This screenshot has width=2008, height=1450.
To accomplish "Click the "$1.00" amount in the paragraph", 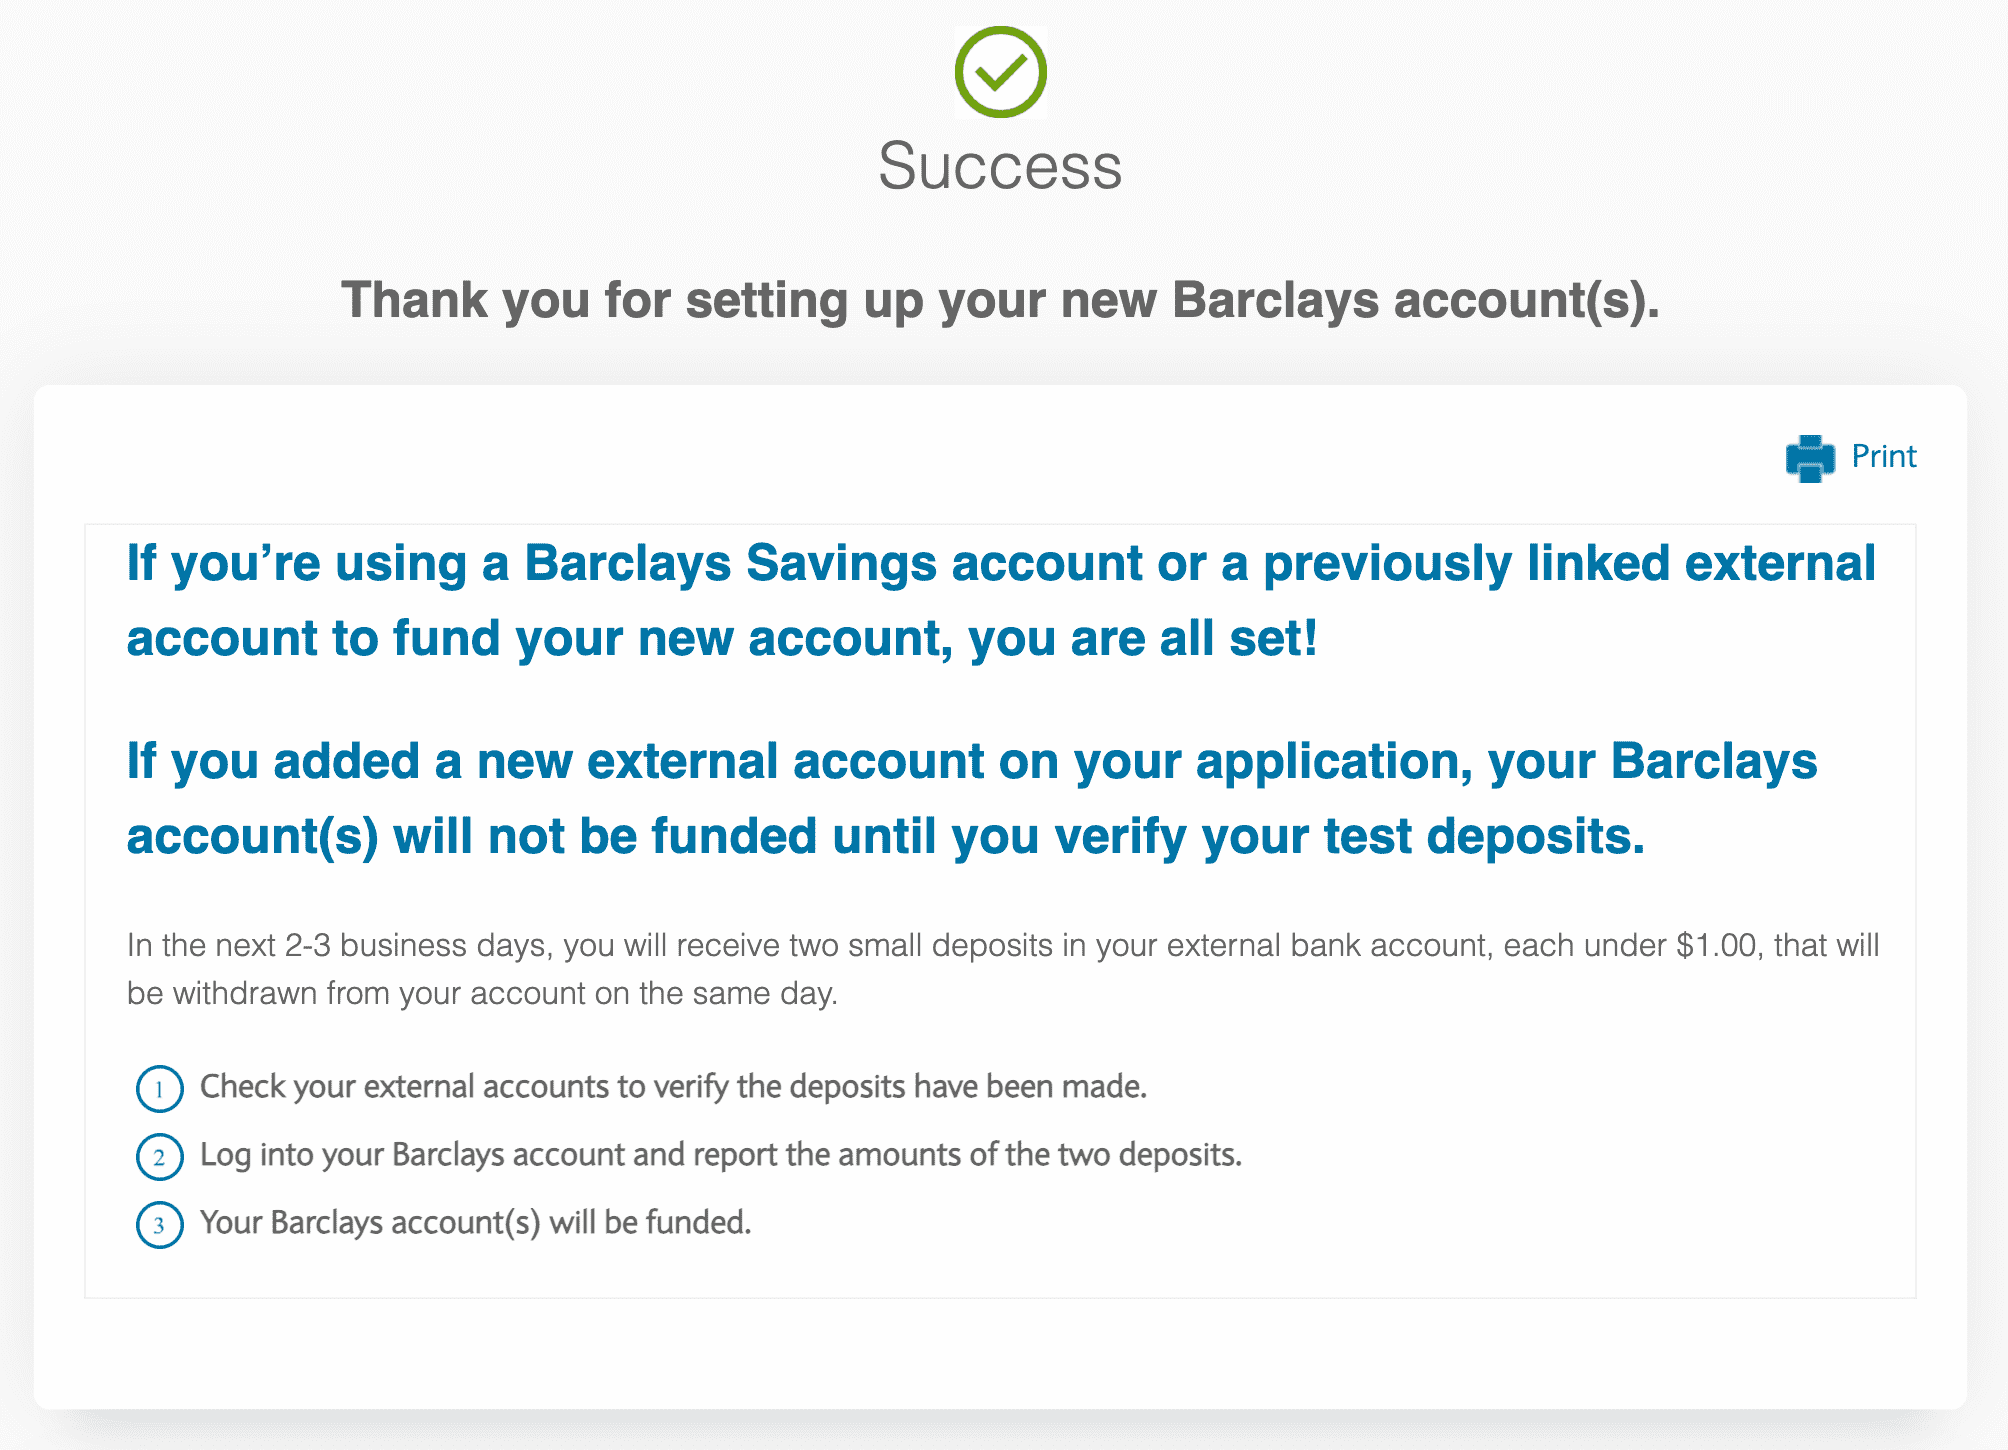I will point(1716,945).
